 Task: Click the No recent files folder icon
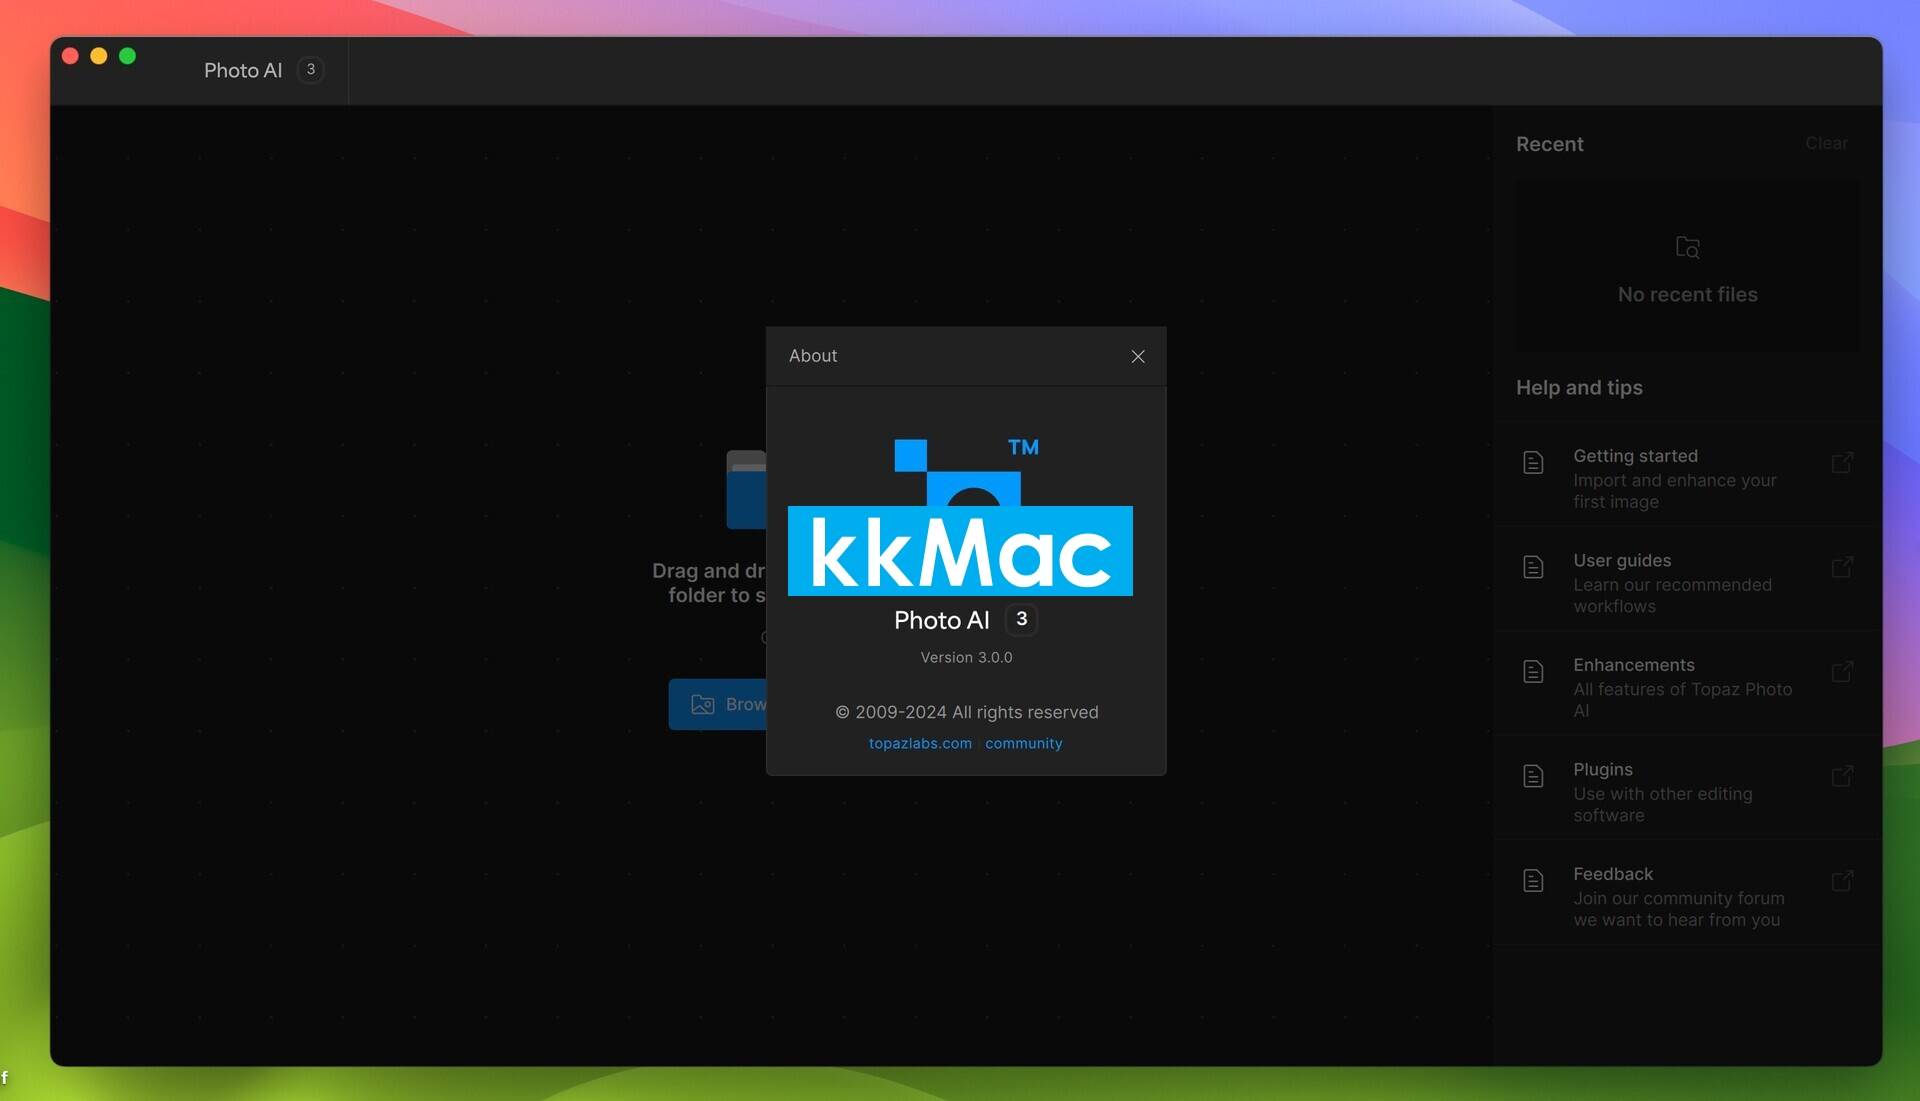pos(1687,247)
